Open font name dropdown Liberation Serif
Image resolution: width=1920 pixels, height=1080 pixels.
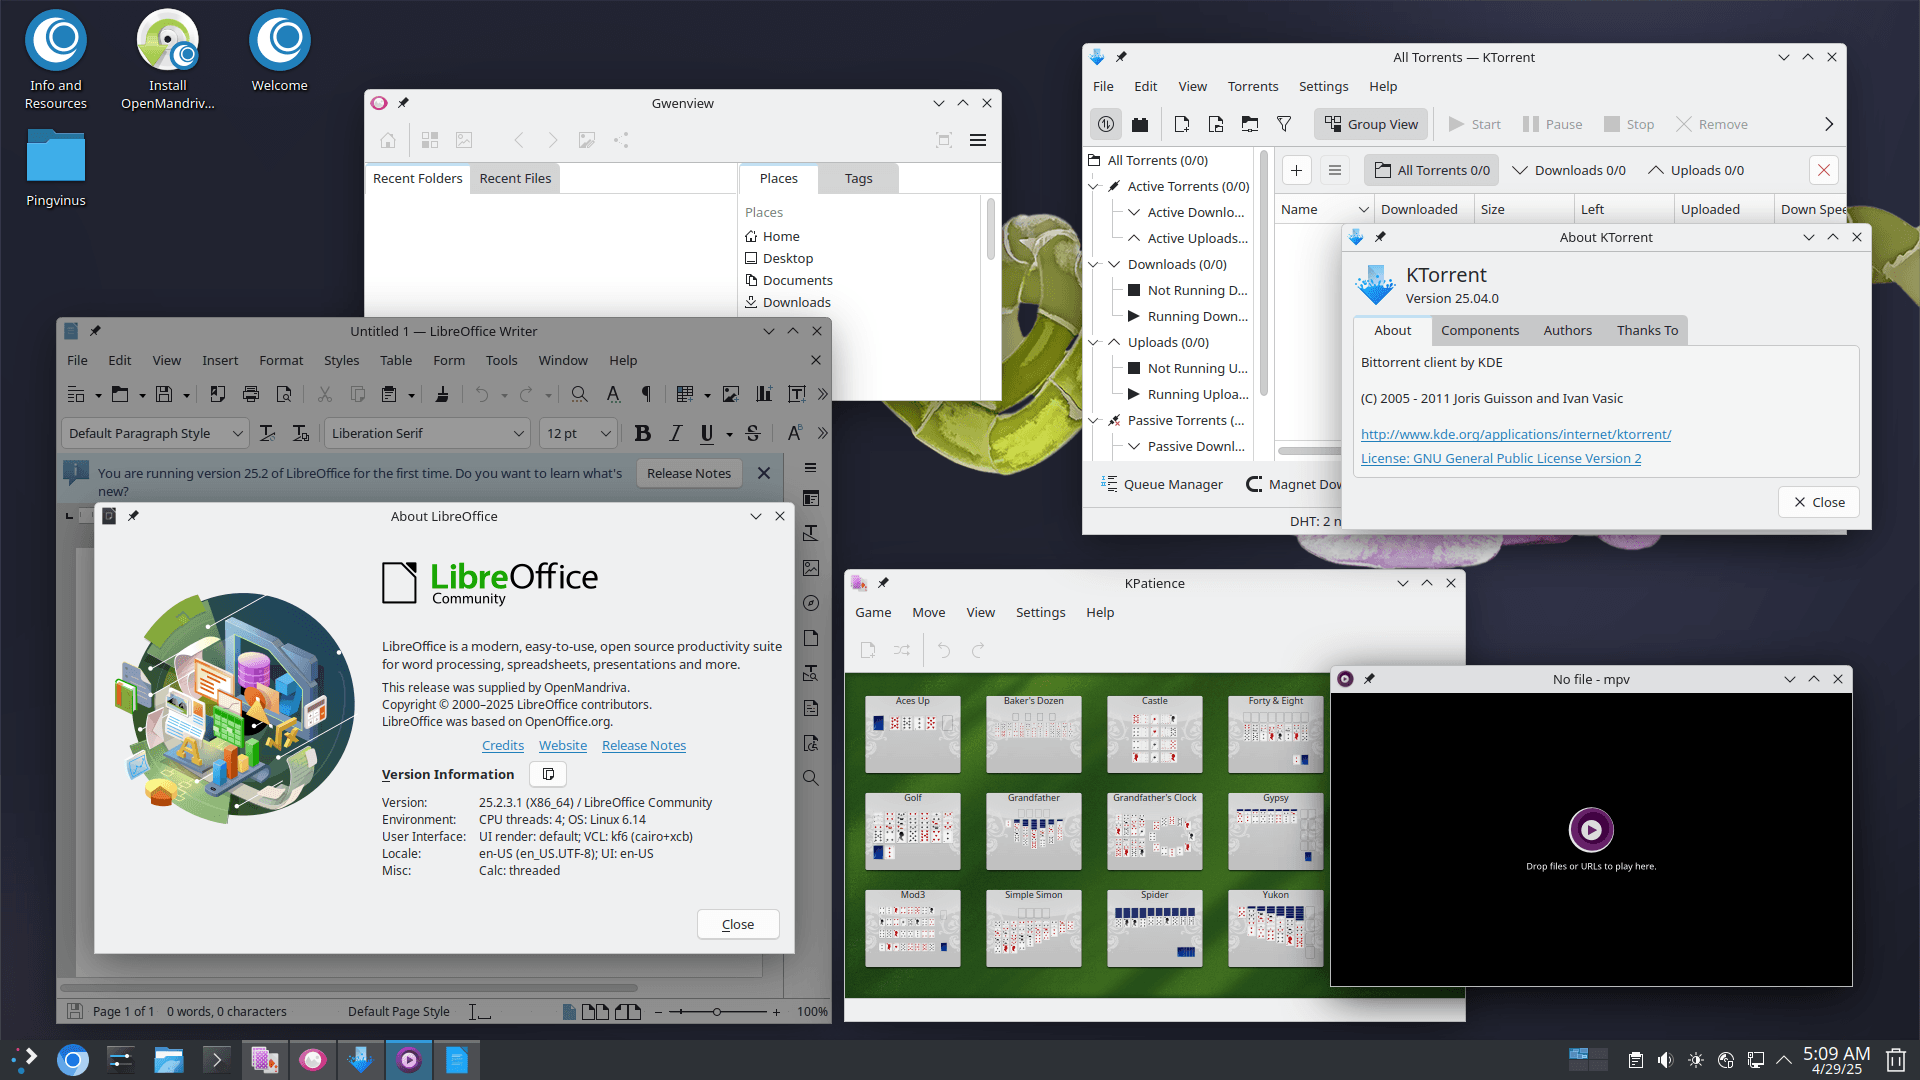click(518, 433)
